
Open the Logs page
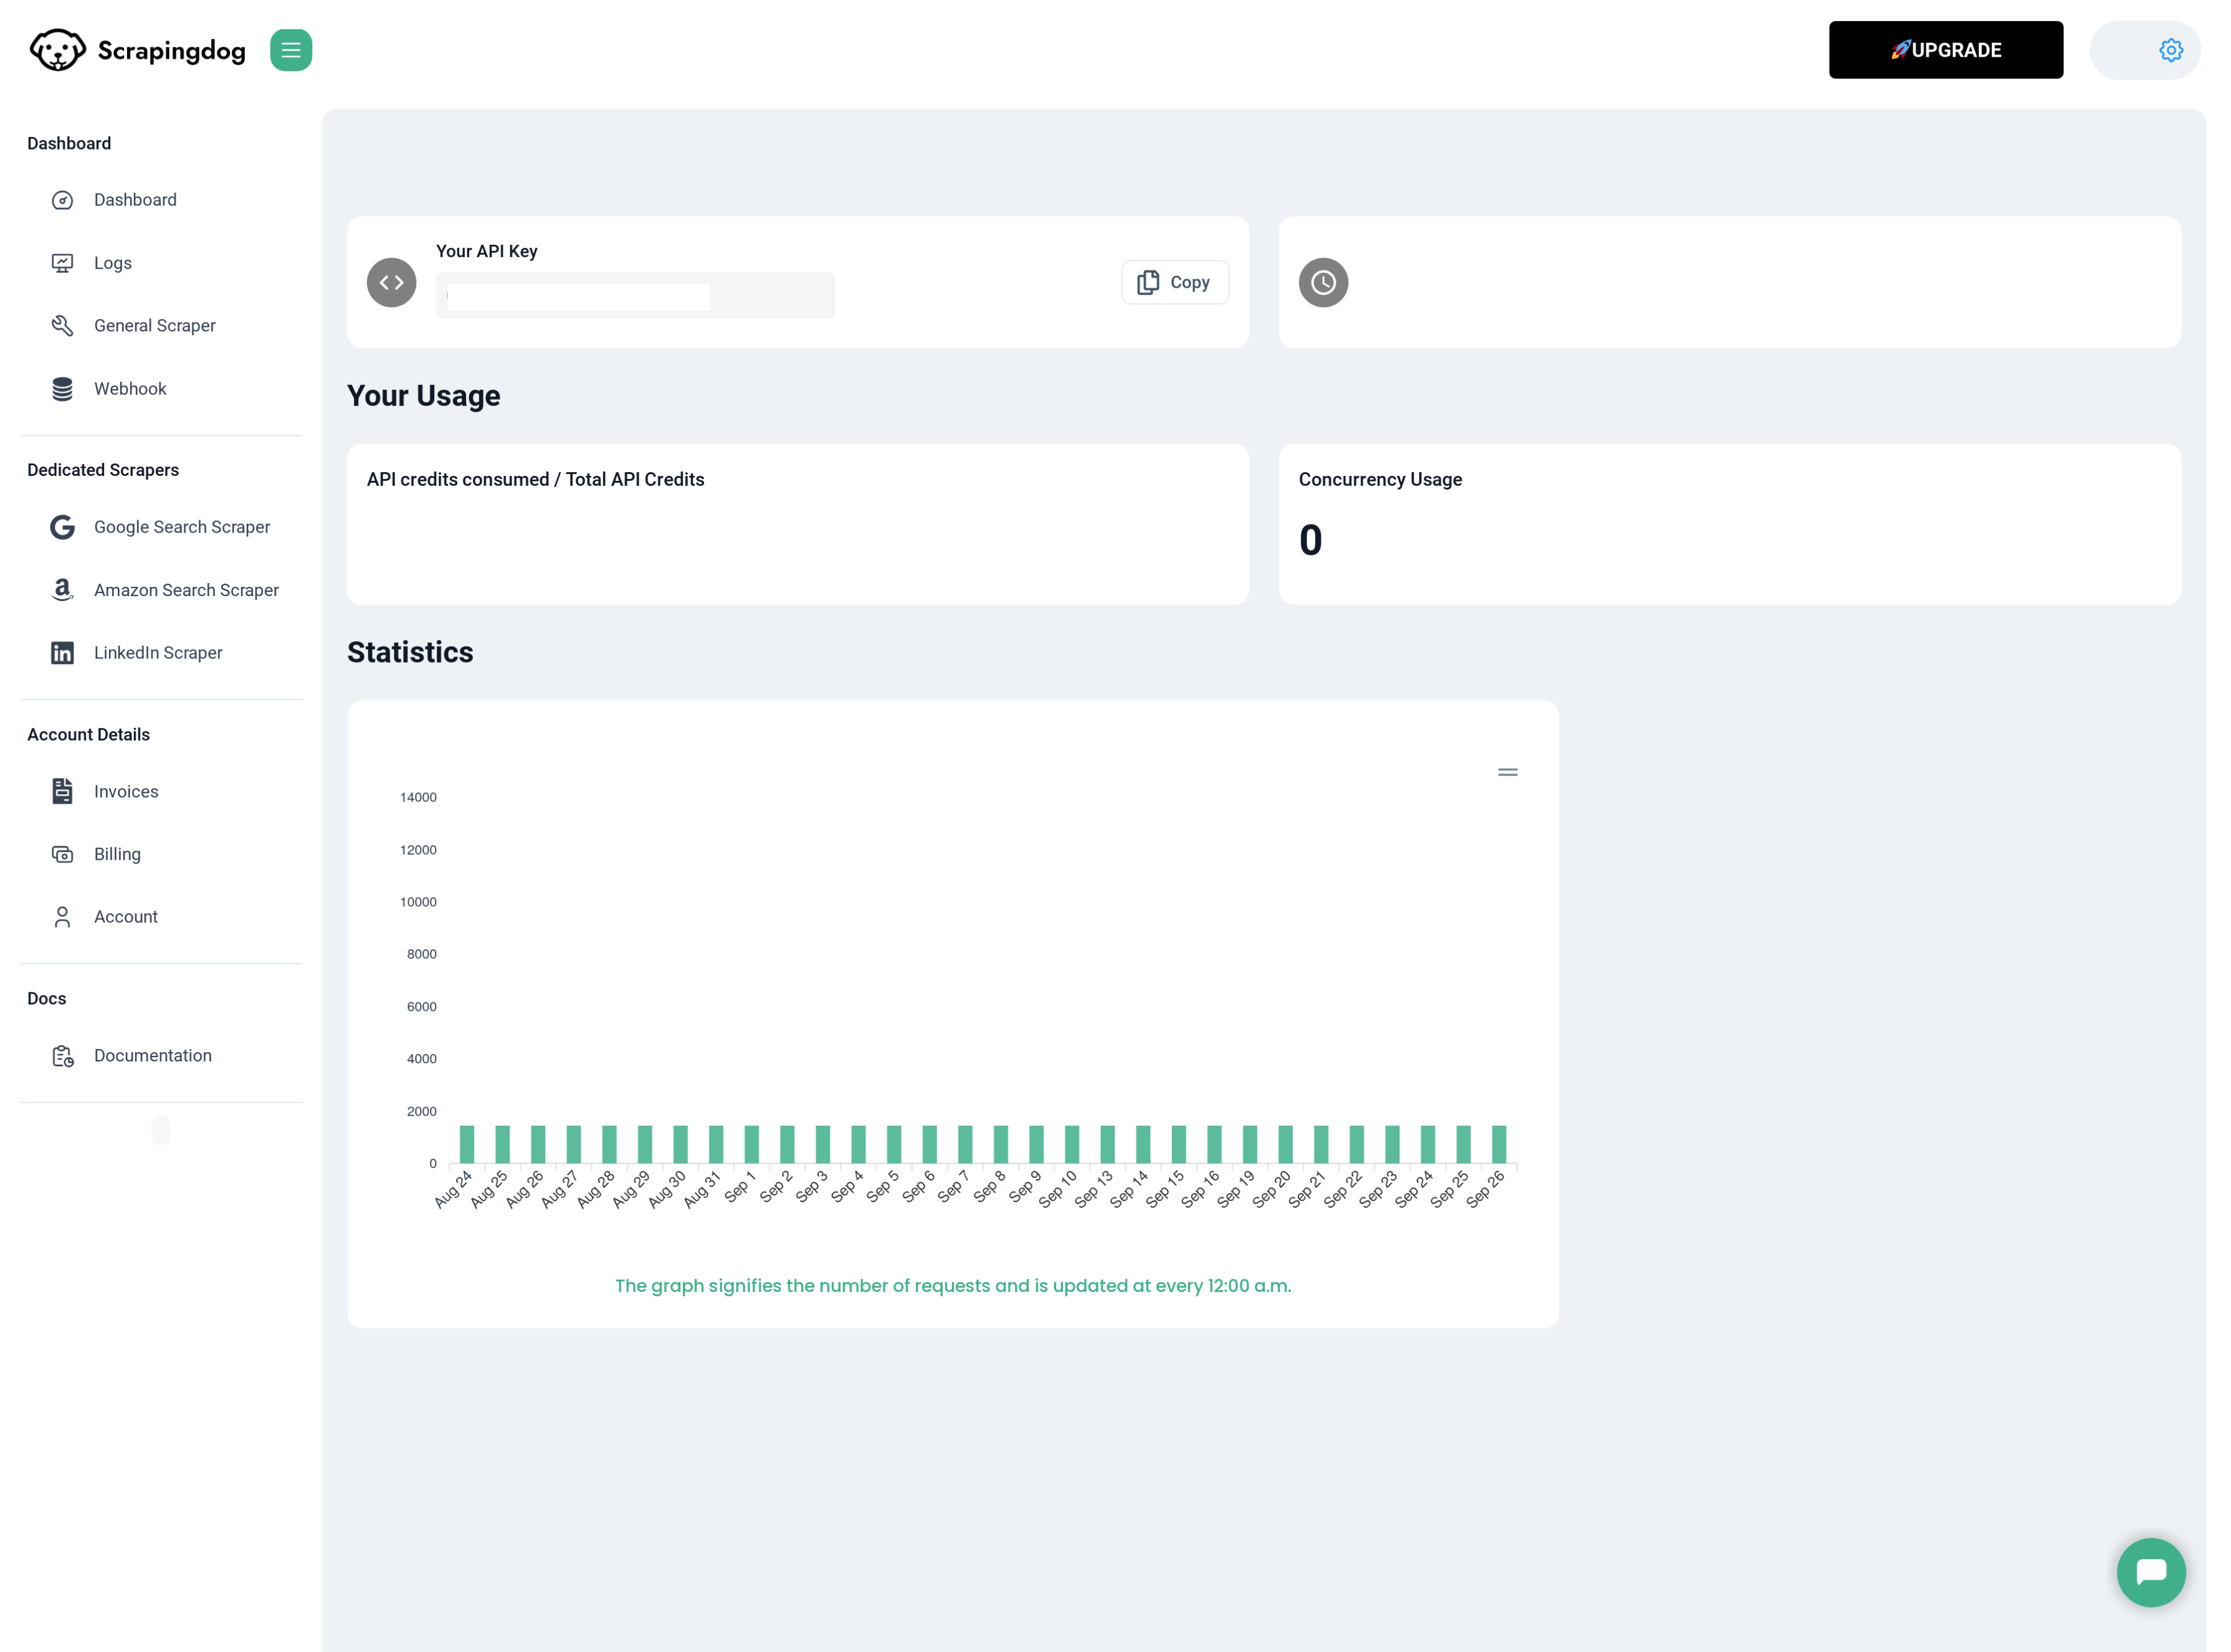[113, 263]
